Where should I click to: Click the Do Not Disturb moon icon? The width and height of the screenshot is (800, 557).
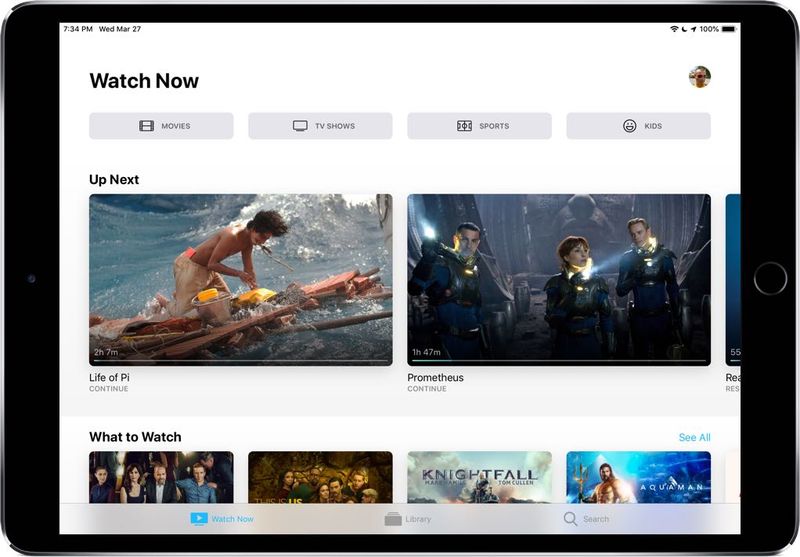click(x=684, y=29)
